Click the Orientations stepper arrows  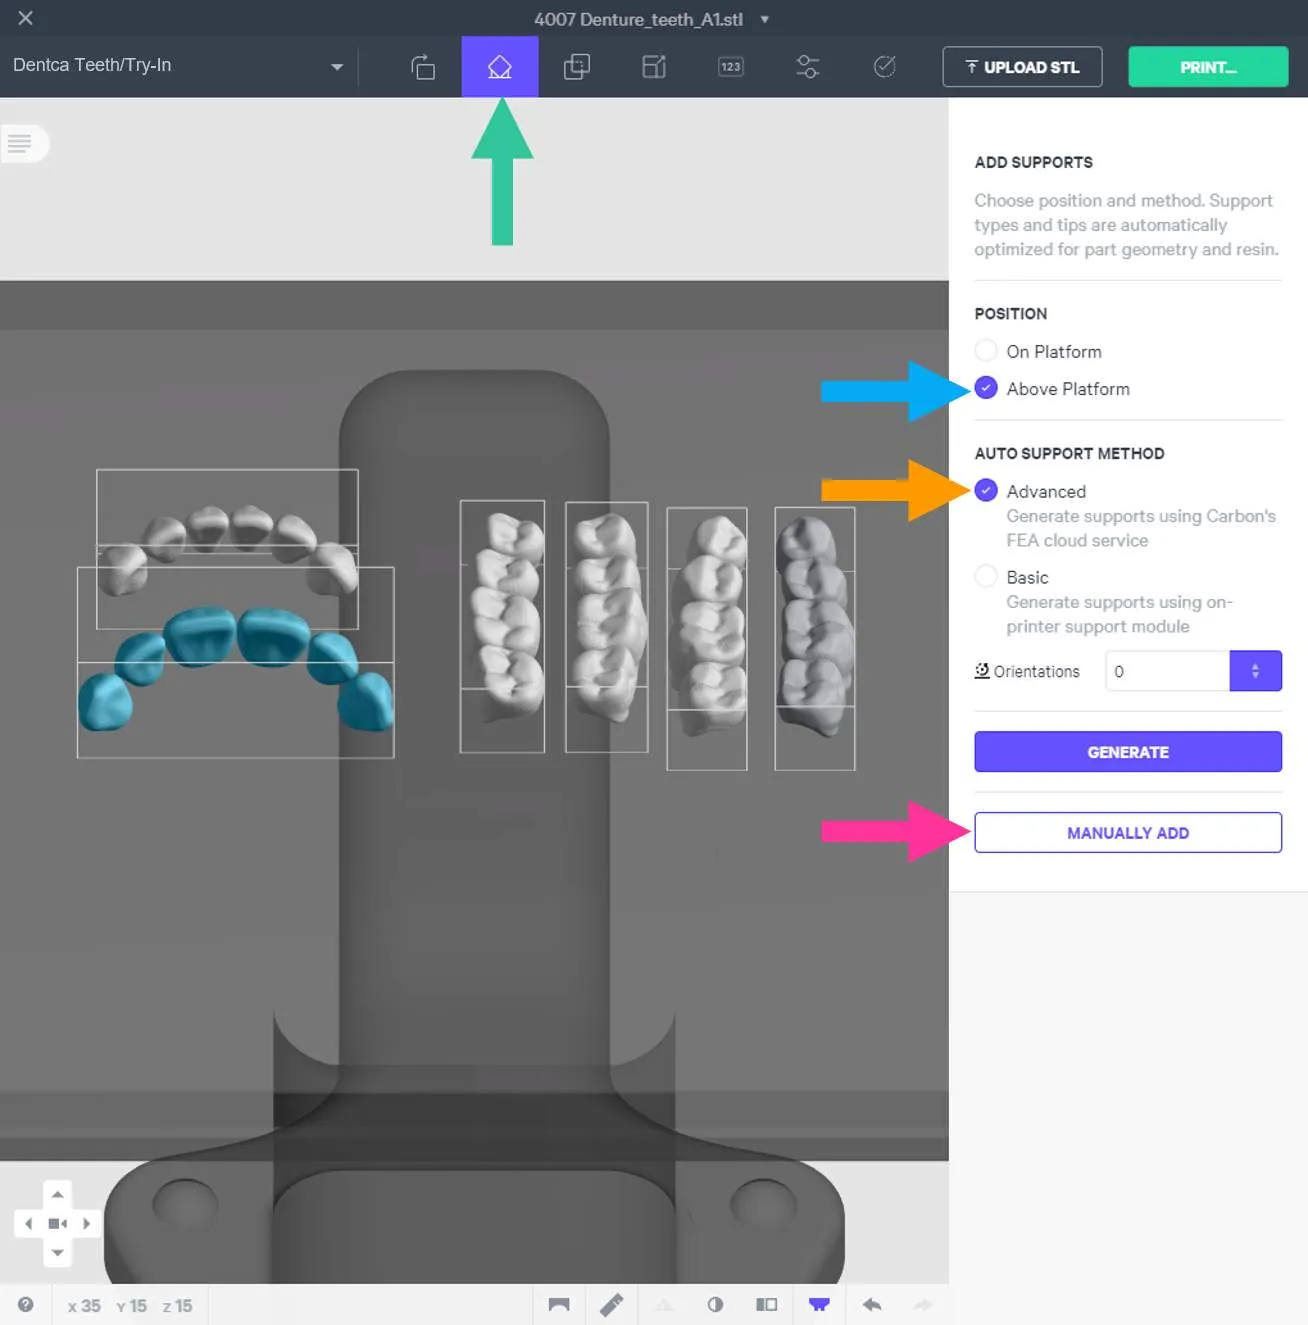[1255, 671]
